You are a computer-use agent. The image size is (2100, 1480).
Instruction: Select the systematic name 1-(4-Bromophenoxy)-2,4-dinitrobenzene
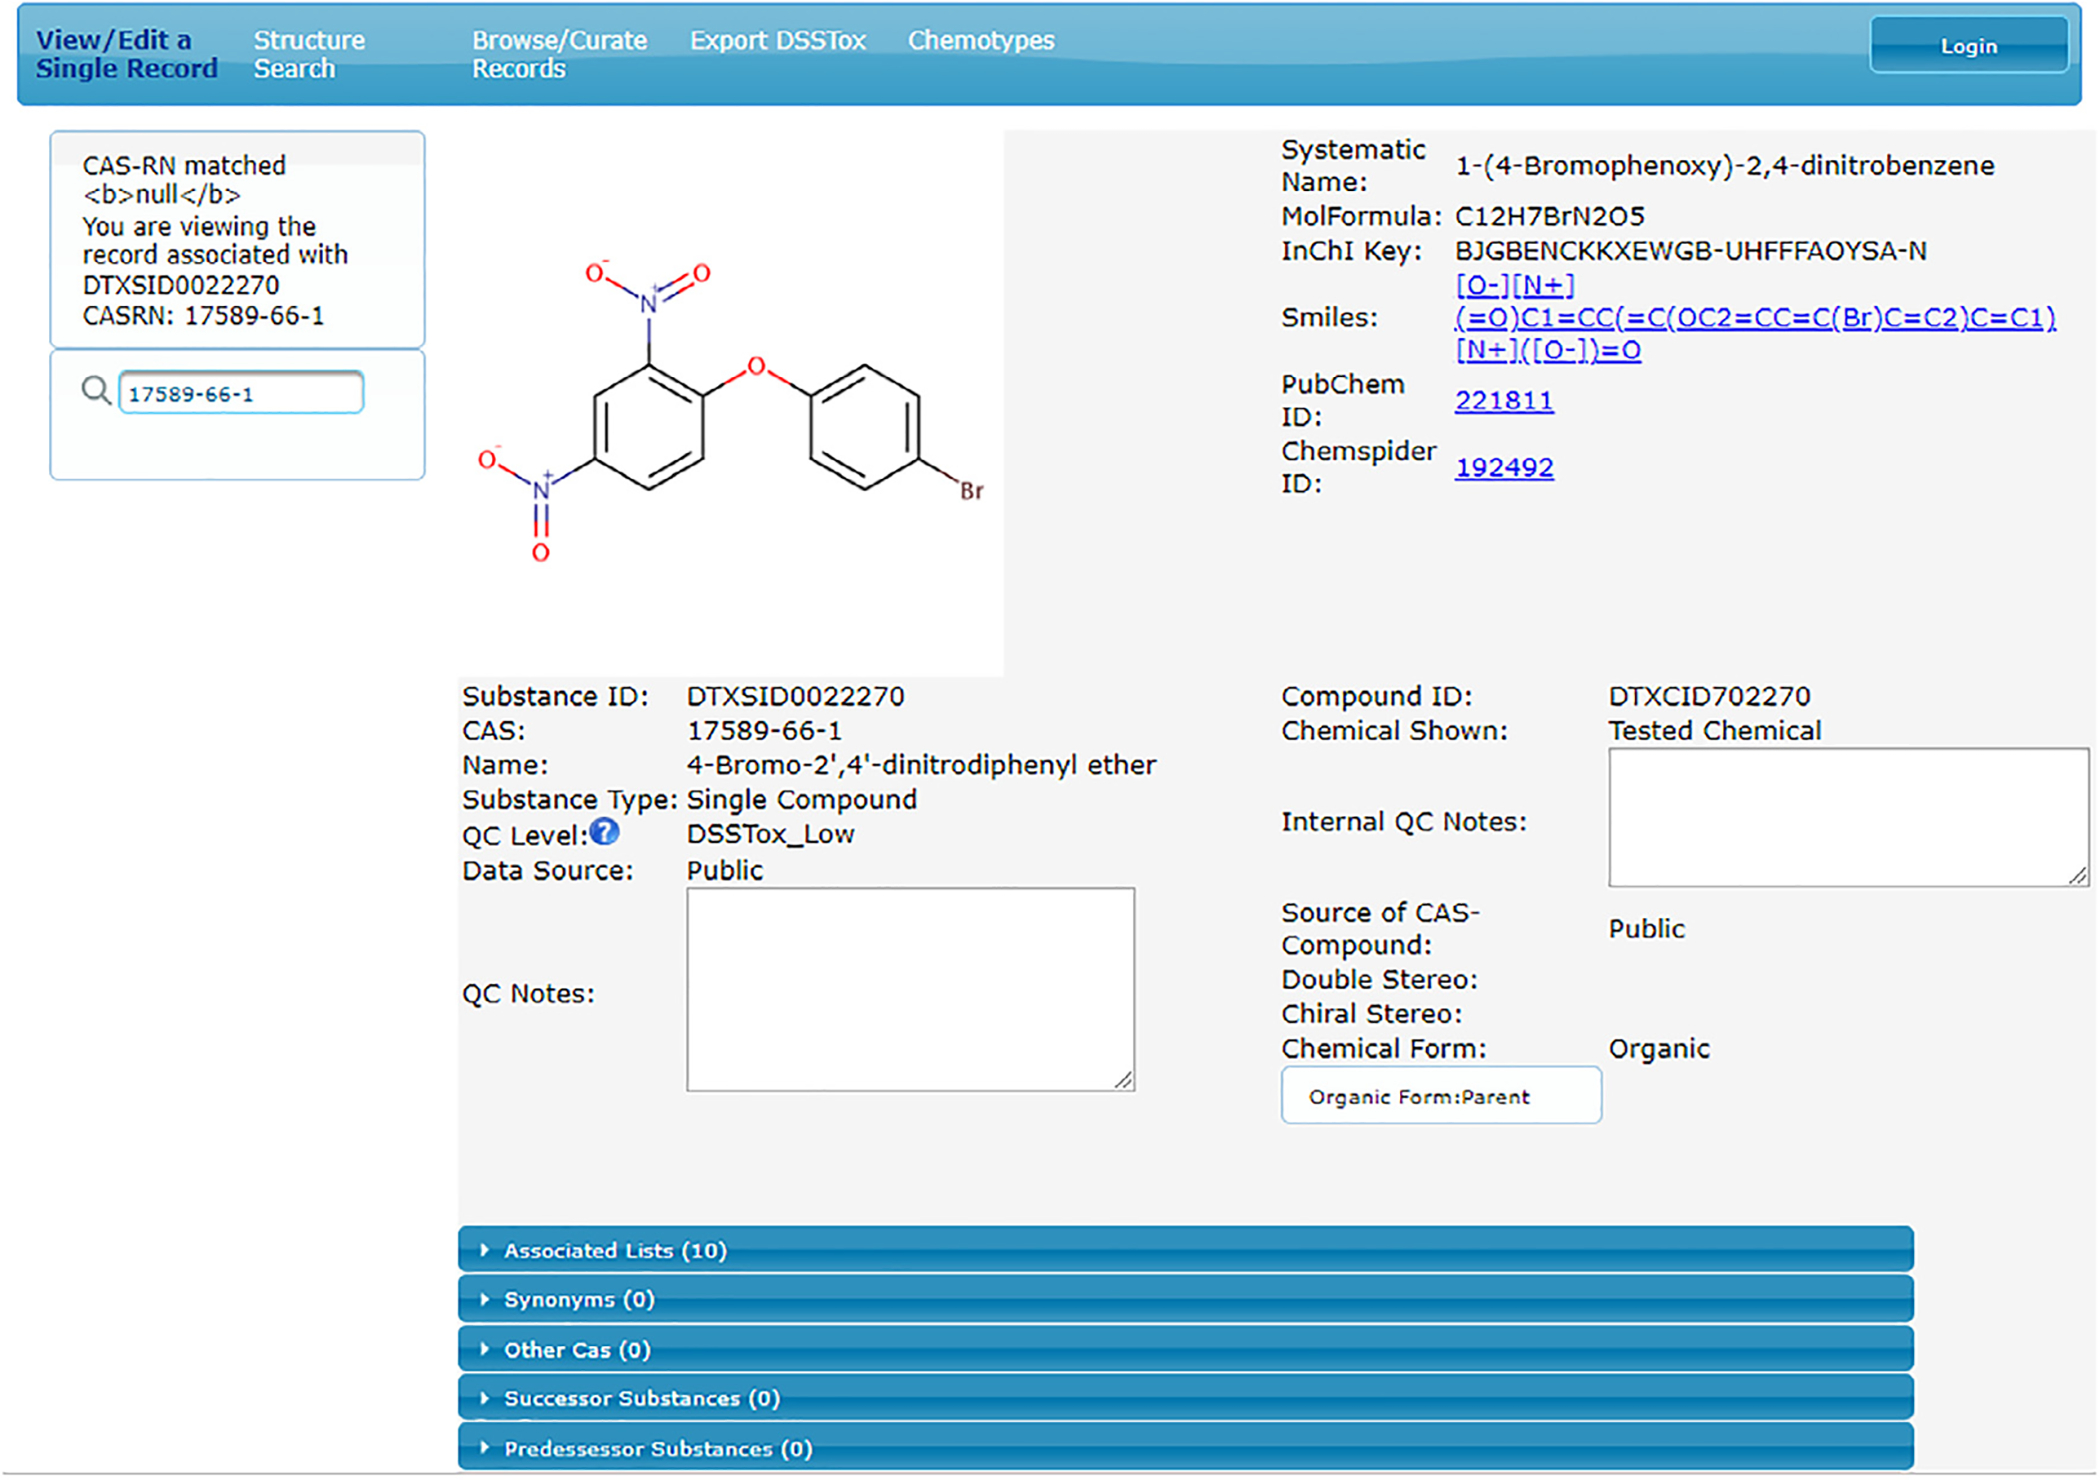1725,165
